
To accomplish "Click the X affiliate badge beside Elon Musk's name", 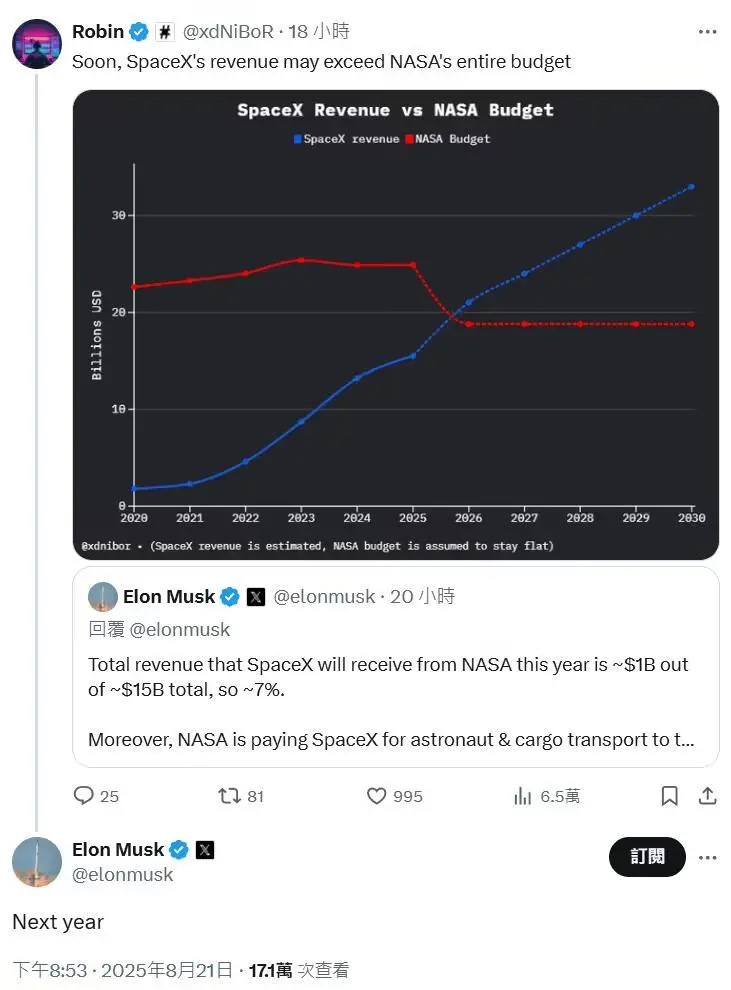I will click(204, 849).
